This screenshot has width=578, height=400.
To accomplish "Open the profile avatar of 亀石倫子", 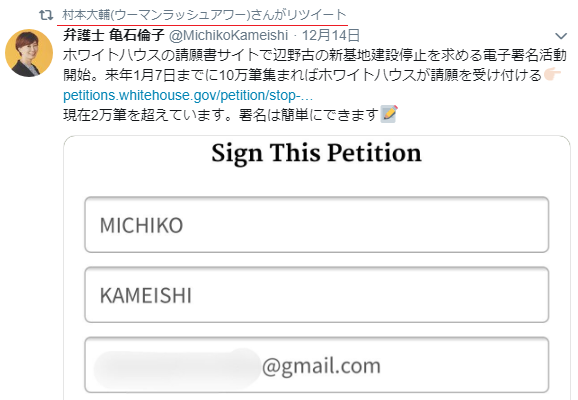I will coord(29,53).
